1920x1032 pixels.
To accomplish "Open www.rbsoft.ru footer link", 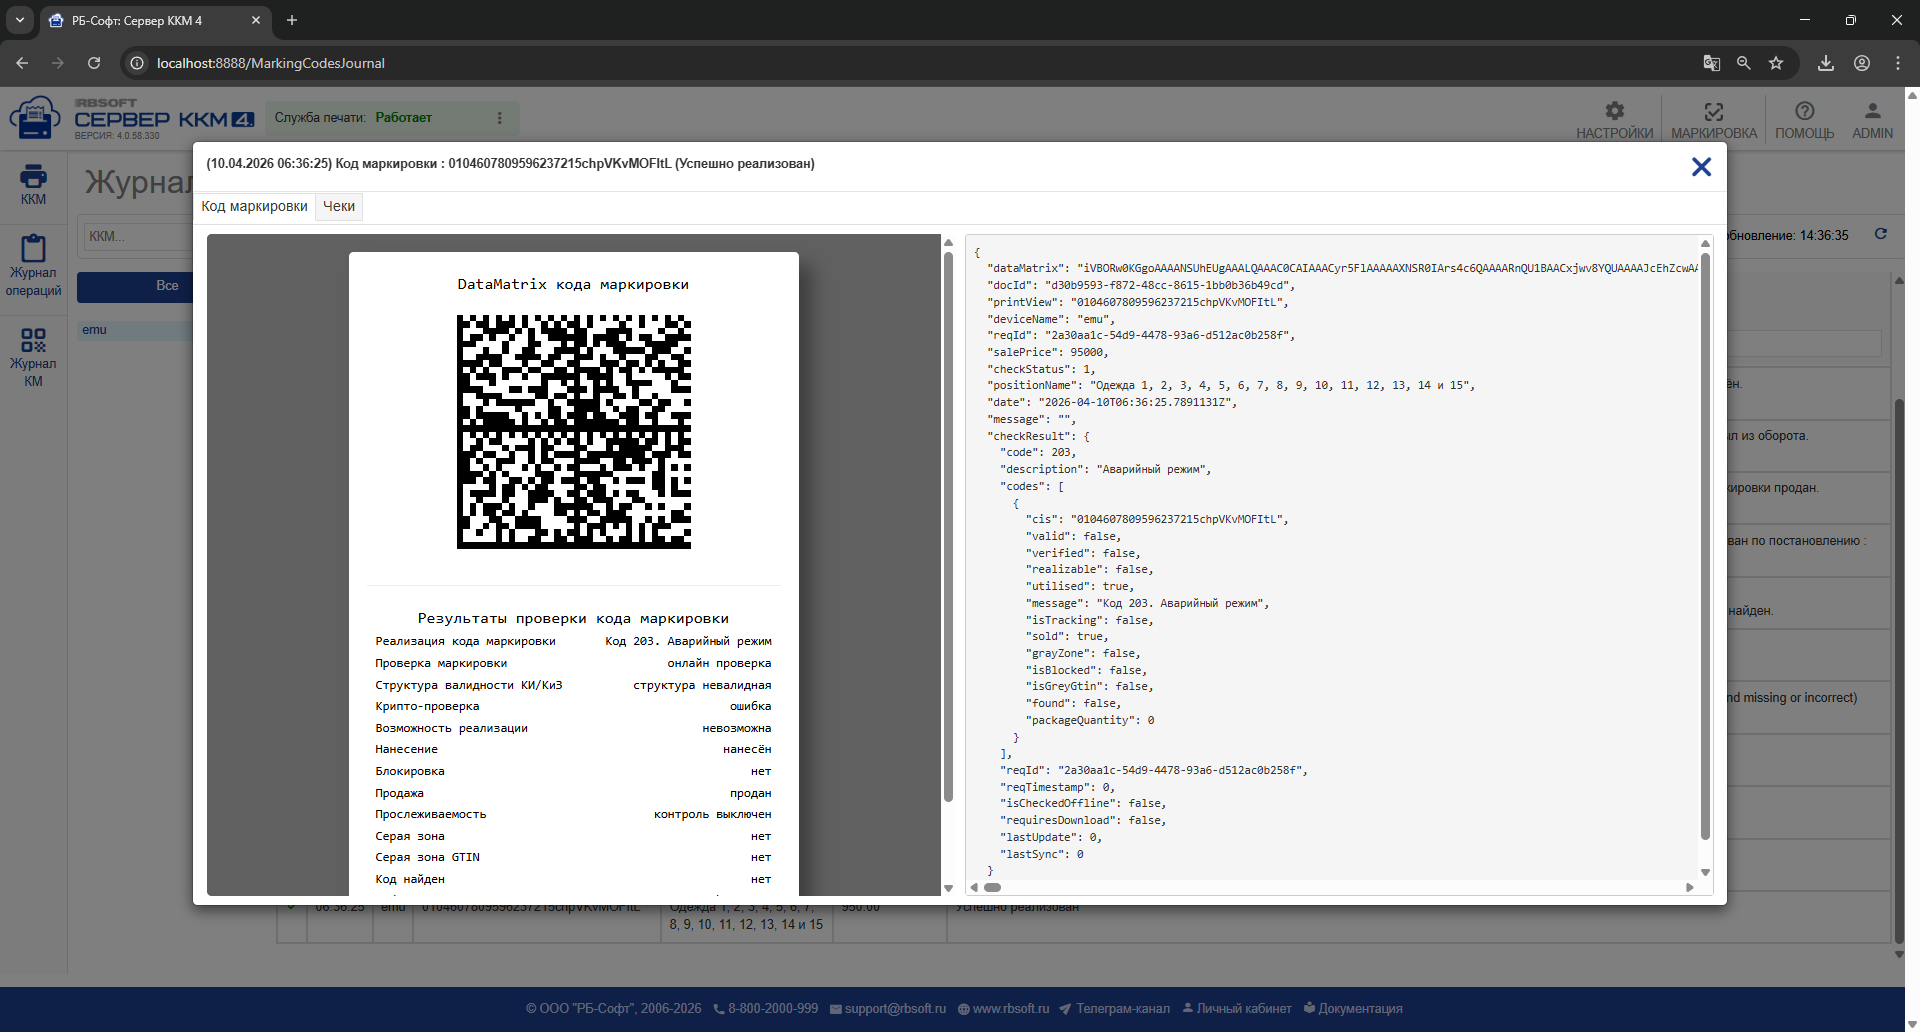I will point(1004,1009).
